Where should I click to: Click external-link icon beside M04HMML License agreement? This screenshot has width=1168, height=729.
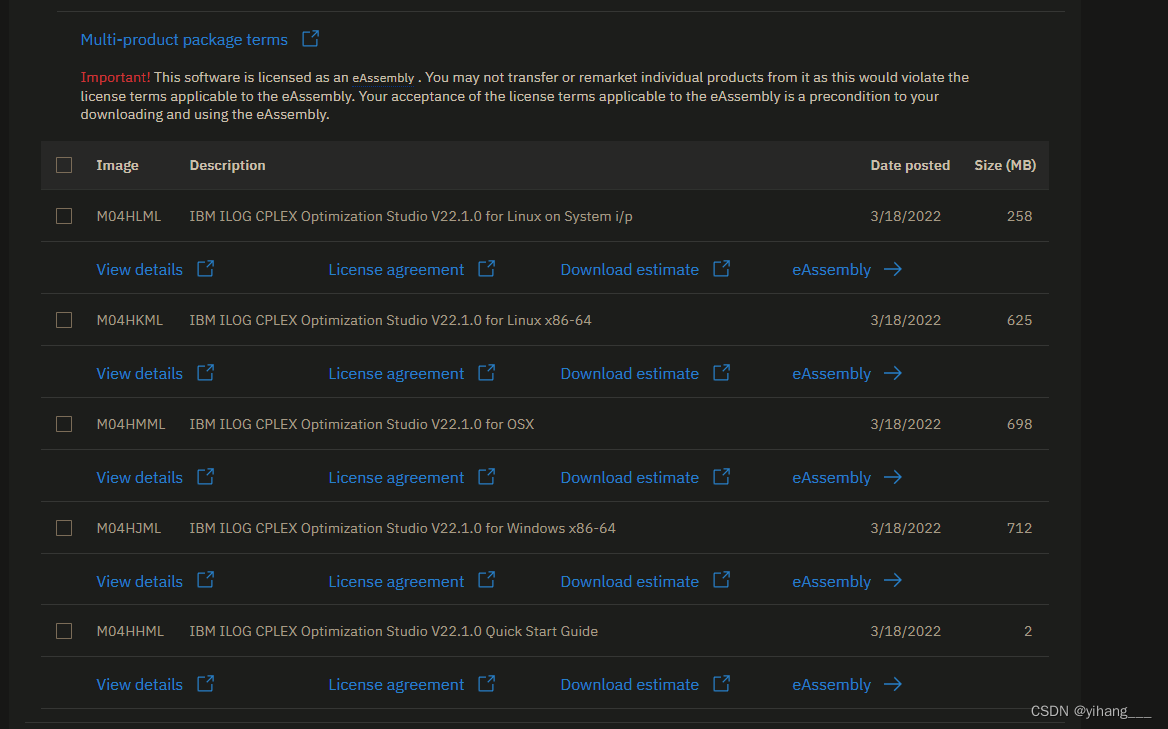[486, 477]
